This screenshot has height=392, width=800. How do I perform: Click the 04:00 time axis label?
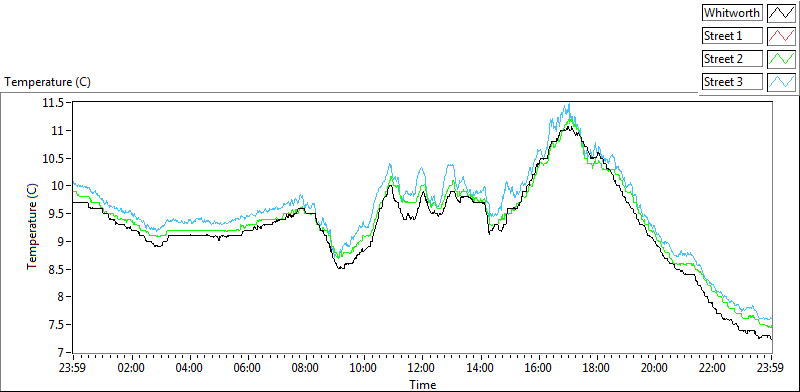click(x=190, y=368)
